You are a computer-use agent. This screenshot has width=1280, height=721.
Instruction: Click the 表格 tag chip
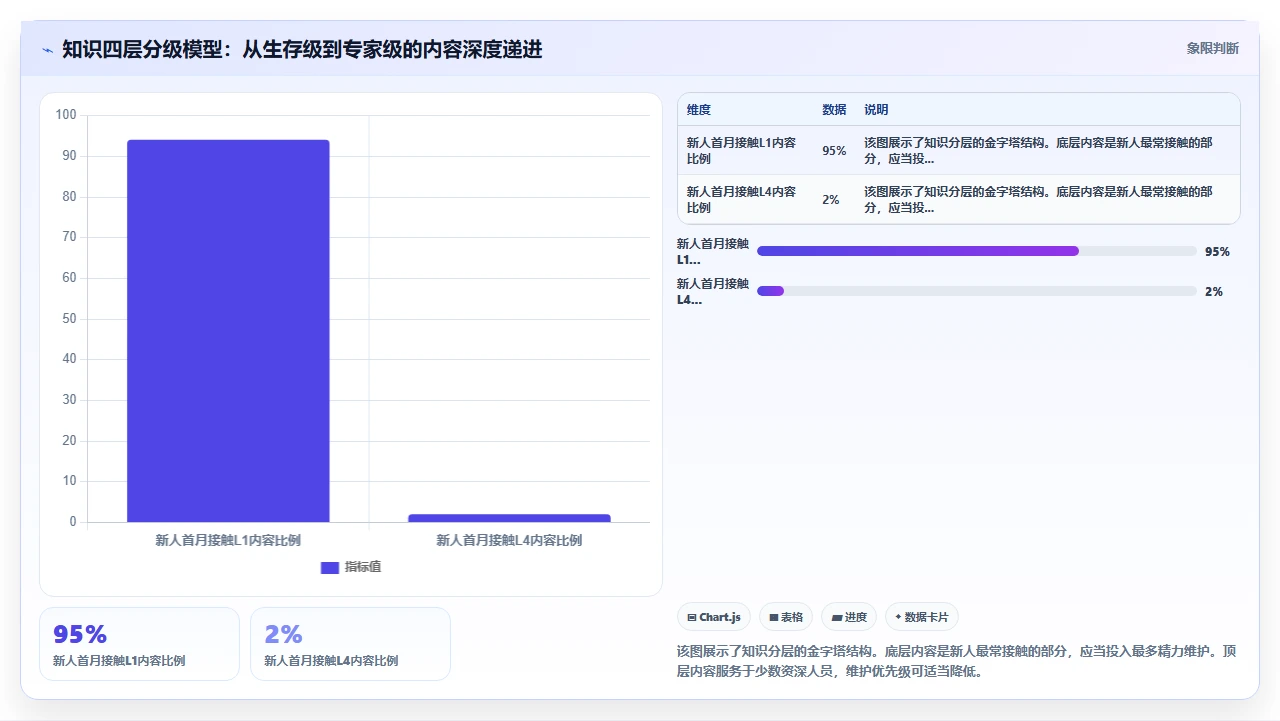click(x=786, y=617)
